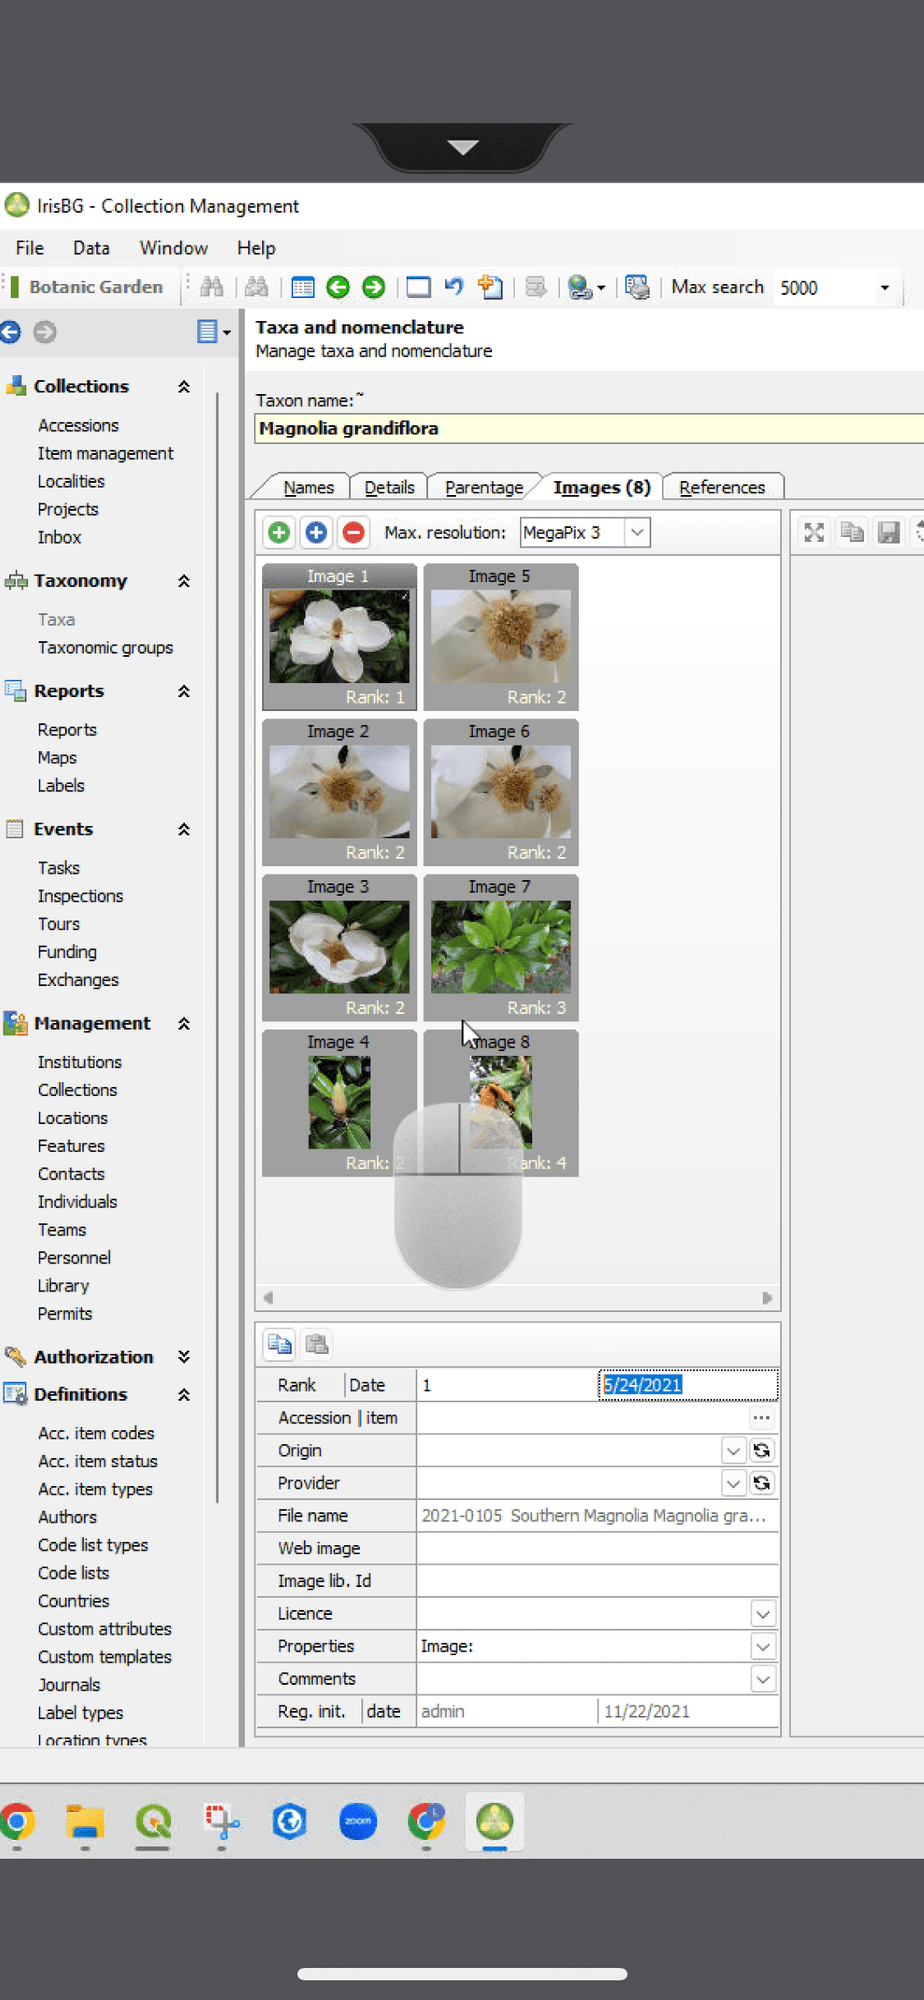Click the blue plus add button
Viewport: 924px width, 2000px height.
(x=316, y=533)
